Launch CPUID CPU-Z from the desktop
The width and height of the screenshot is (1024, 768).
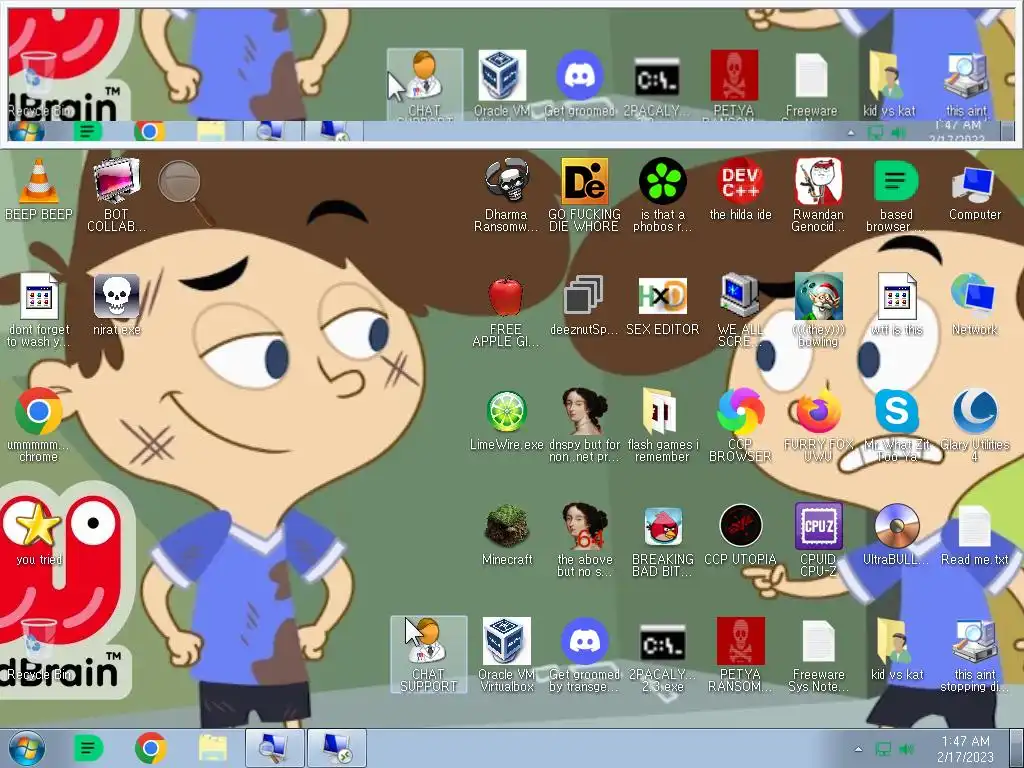(x=818, y=540)
